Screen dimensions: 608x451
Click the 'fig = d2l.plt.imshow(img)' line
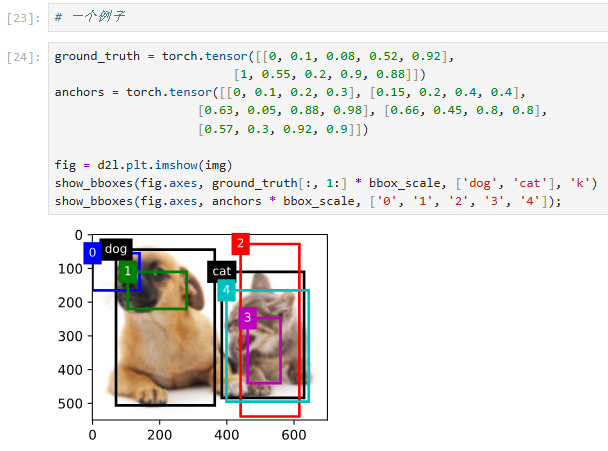(143, 165)
